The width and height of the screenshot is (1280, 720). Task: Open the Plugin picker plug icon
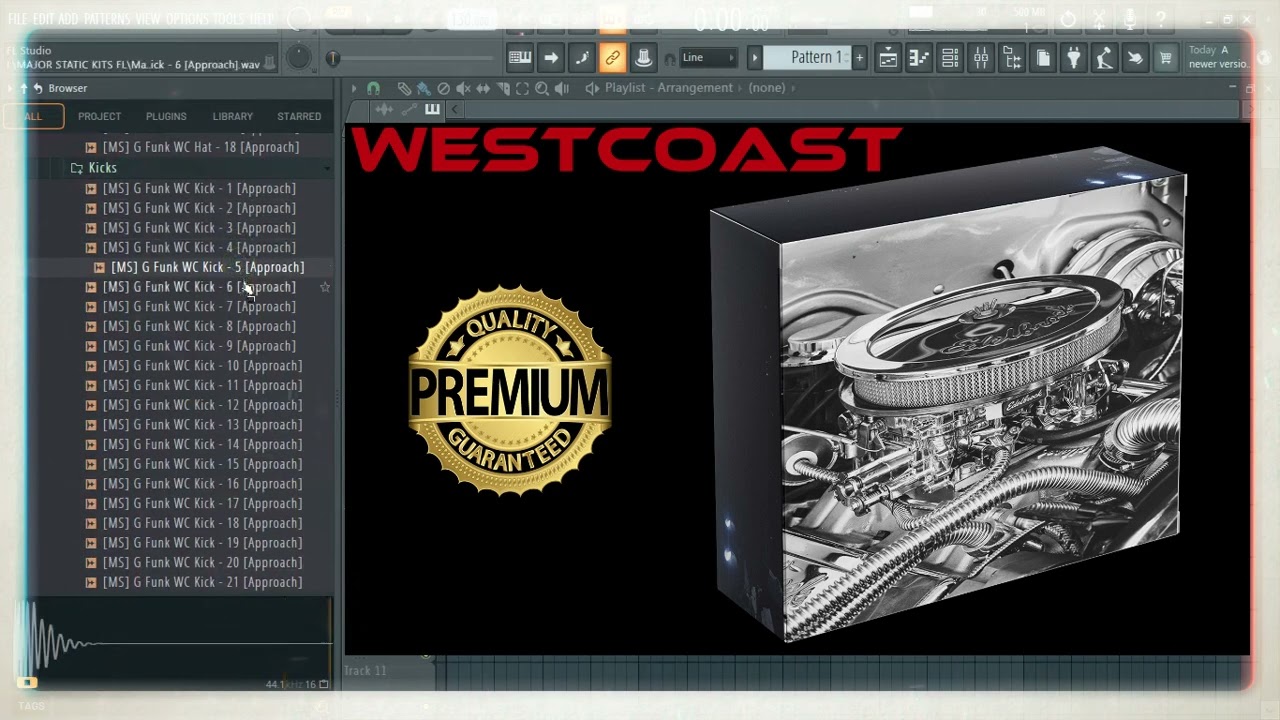point(1073,58)
